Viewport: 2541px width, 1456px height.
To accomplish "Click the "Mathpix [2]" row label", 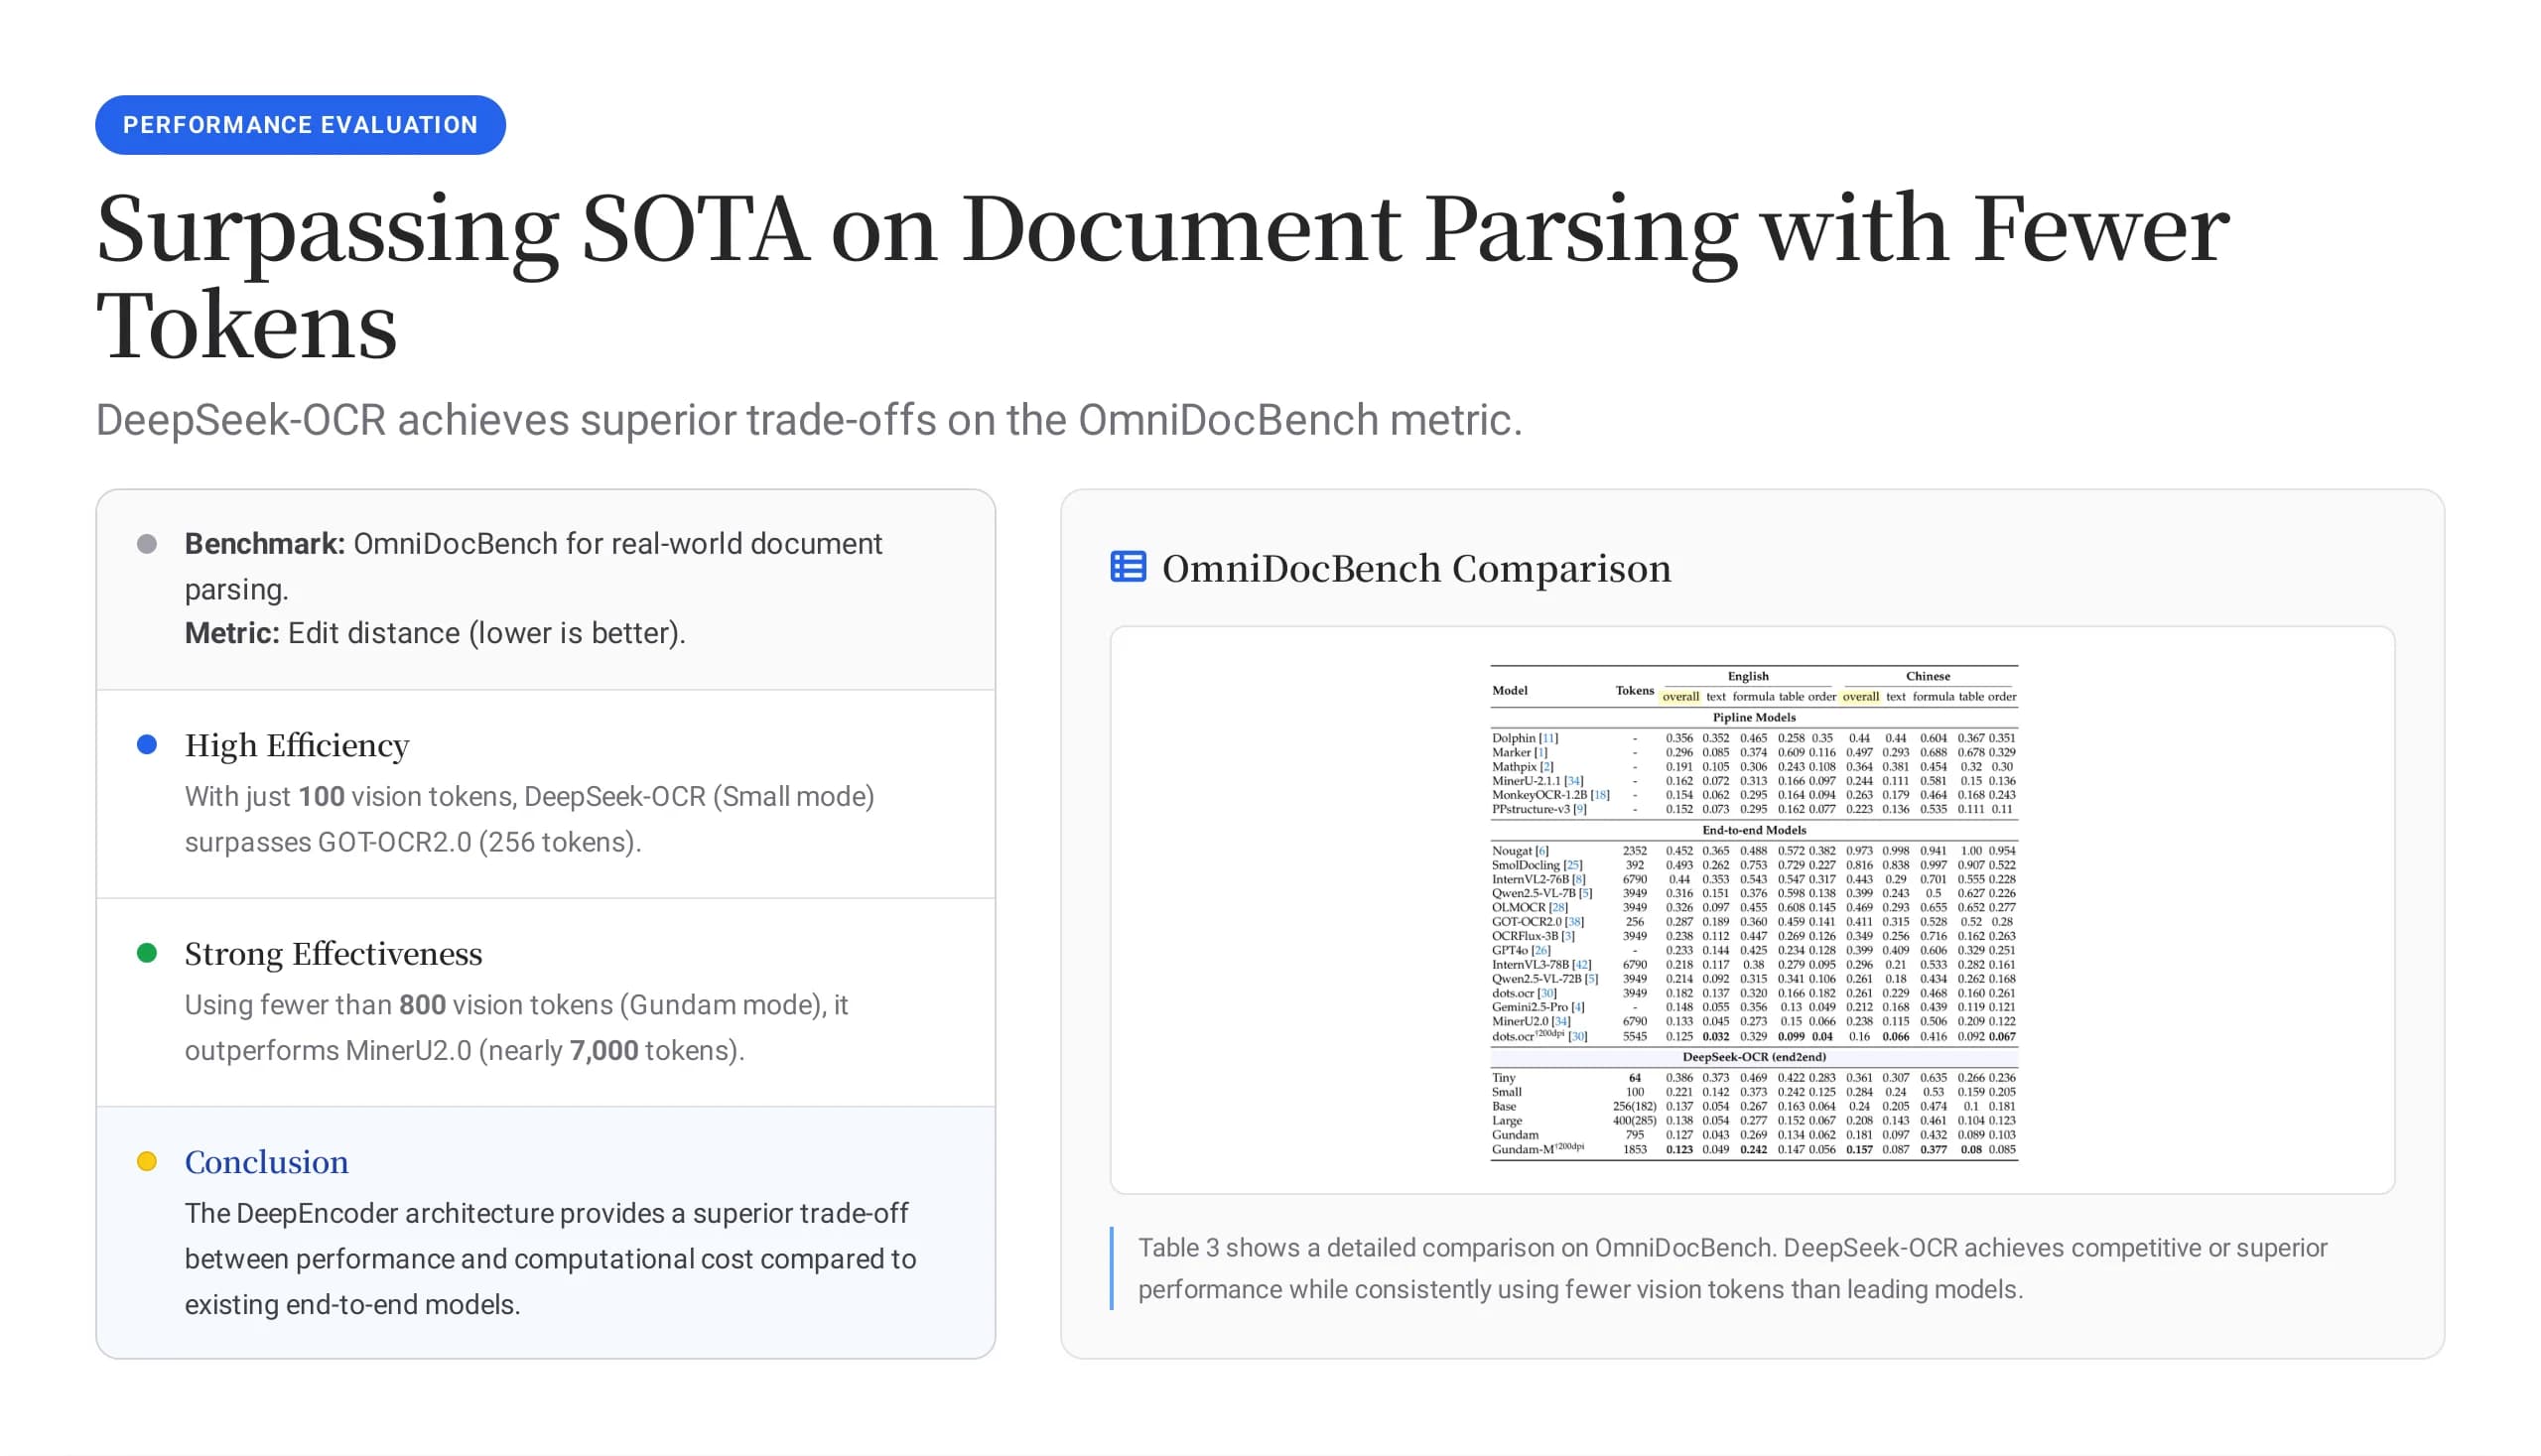I will tap(1523, 767).
